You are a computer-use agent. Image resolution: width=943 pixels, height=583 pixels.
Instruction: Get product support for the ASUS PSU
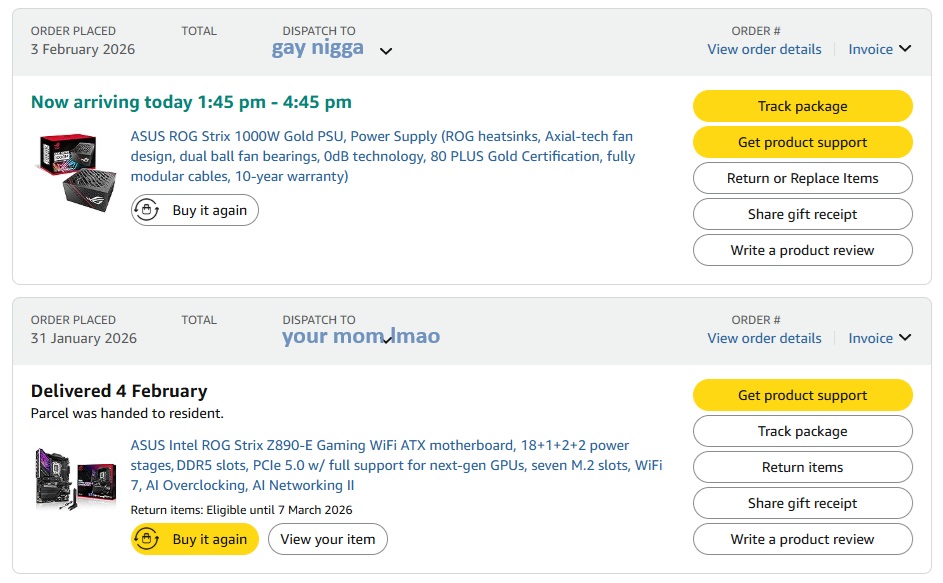click(802, 143)
